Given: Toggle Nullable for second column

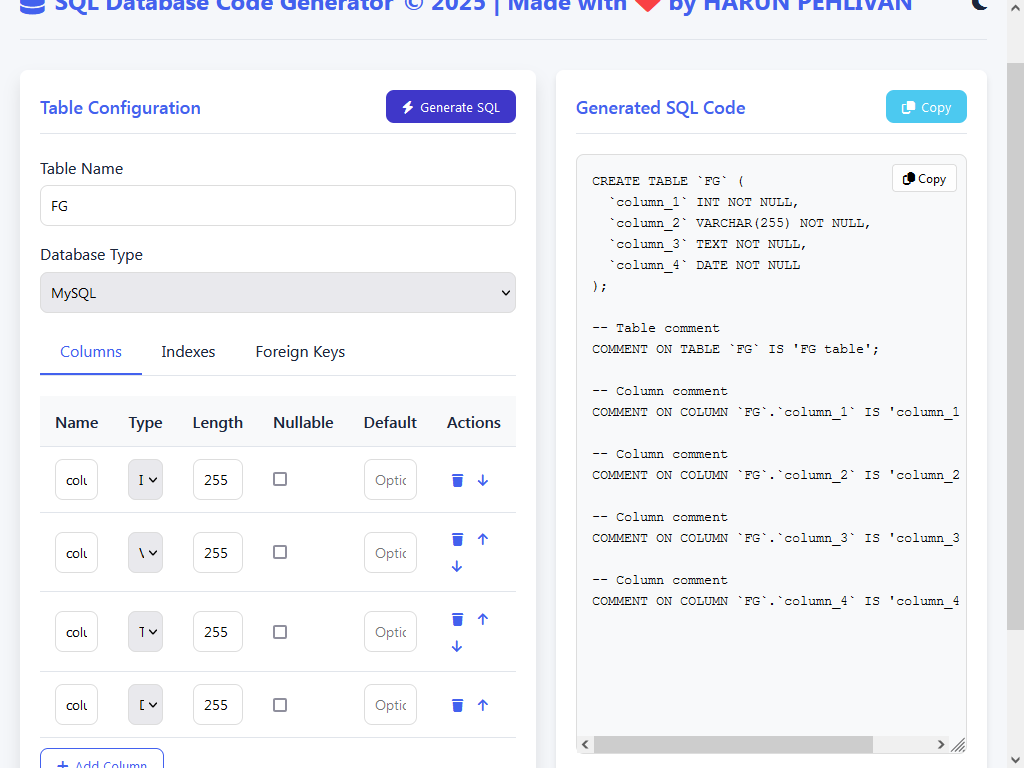Looking at the screenshot, I should click(x=280, y=552).
